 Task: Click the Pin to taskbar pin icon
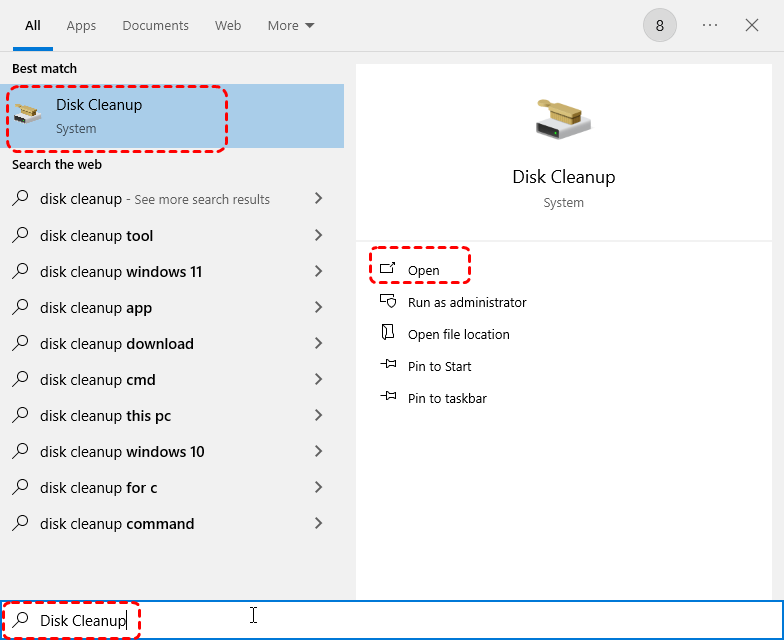[388, 398]
